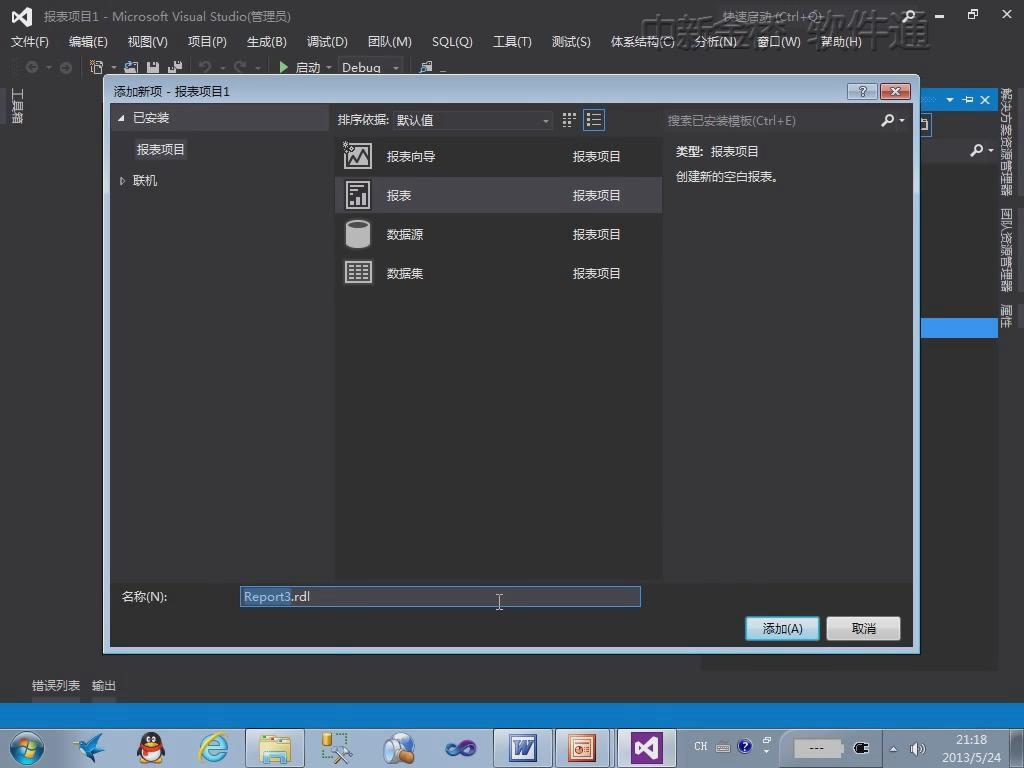This screenshot has width=1024, height=768.
Task: Close the Solution Explorer panel
Action: point(985,100)
